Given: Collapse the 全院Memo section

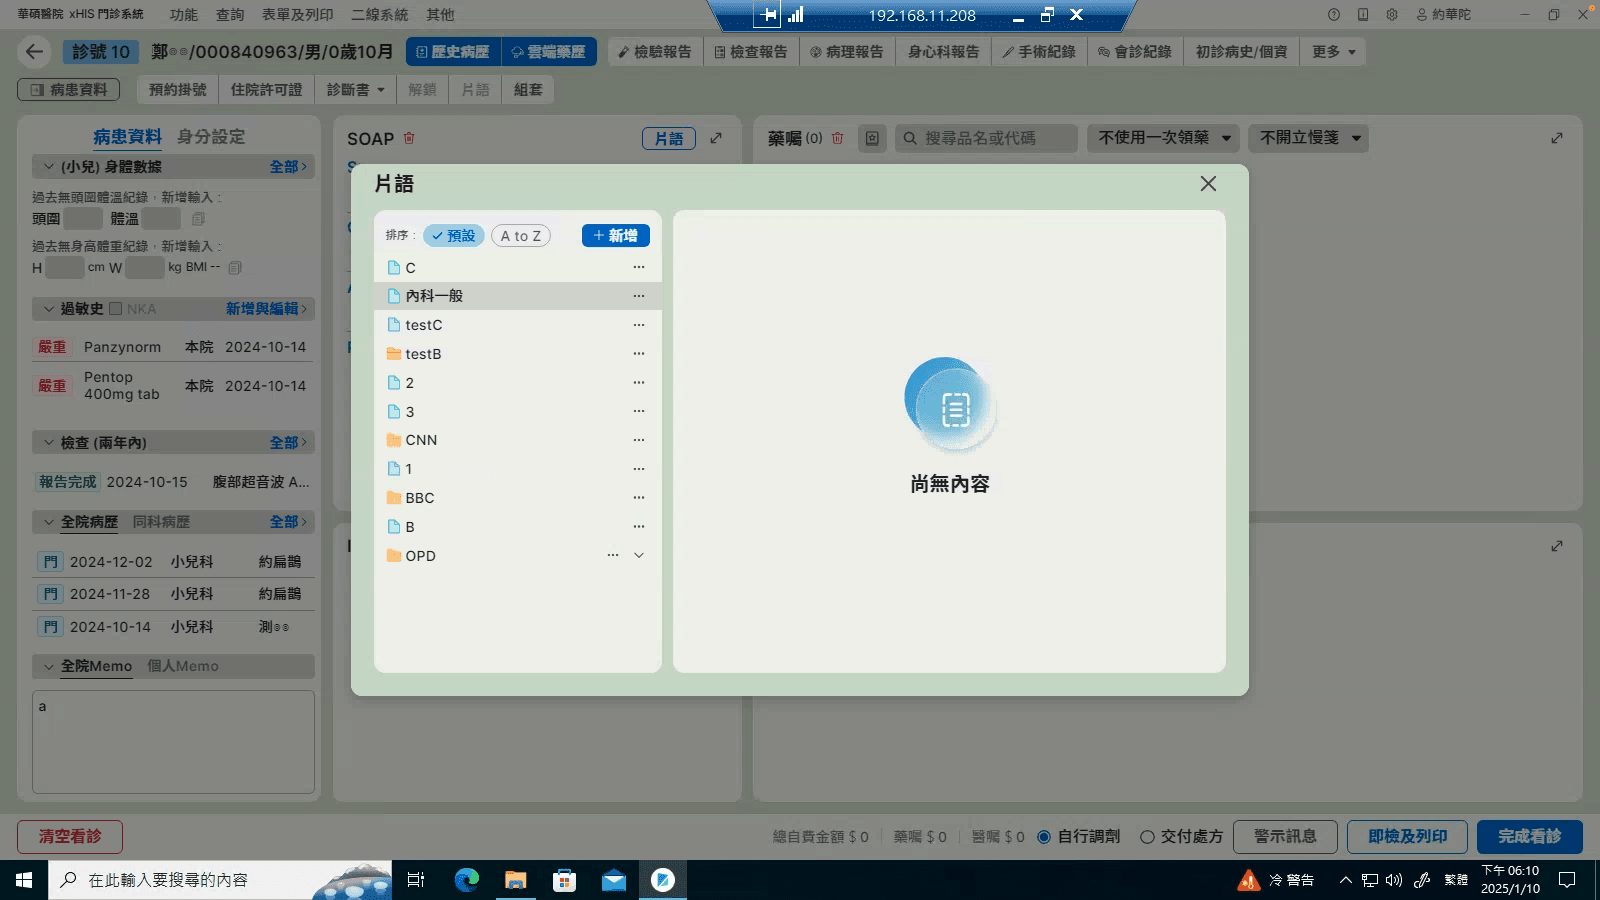Looking at the screenshot, I should pos(49,666).
